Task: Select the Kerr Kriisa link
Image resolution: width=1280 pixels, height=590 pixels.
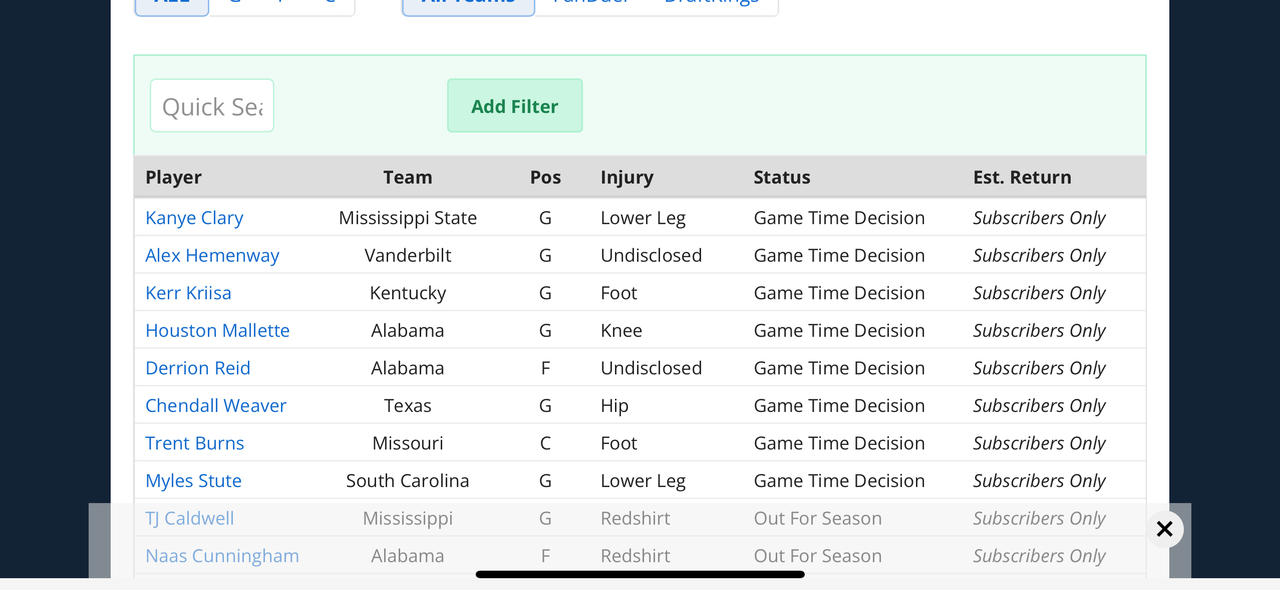Action: (188, 293)
